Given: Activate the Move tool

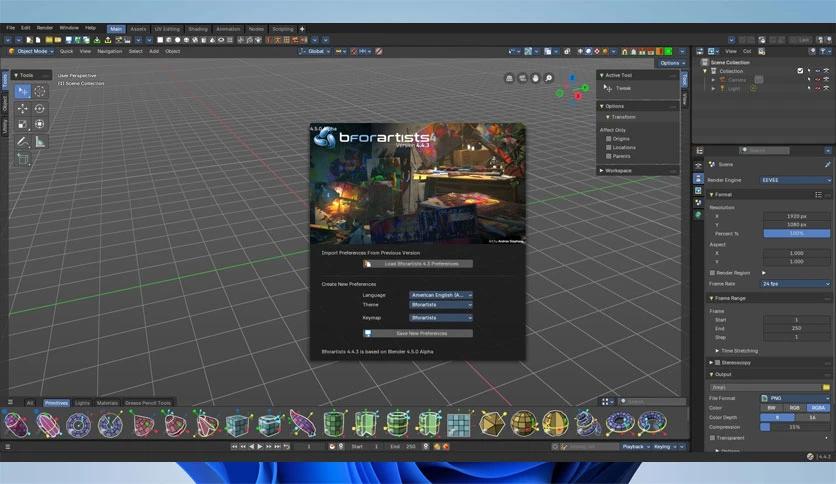Looking at the screenshot, I should pyautogui.click(x=22, y=108).
